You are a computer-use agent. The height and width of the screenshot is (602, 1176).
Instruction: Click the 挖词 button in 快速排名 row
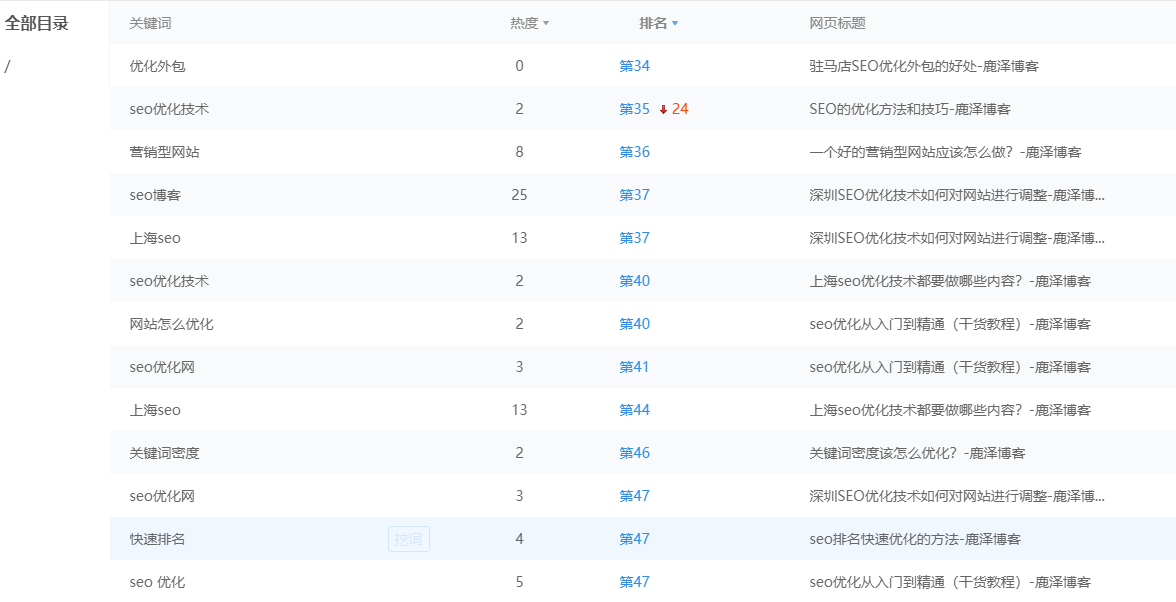click(409, 539)
